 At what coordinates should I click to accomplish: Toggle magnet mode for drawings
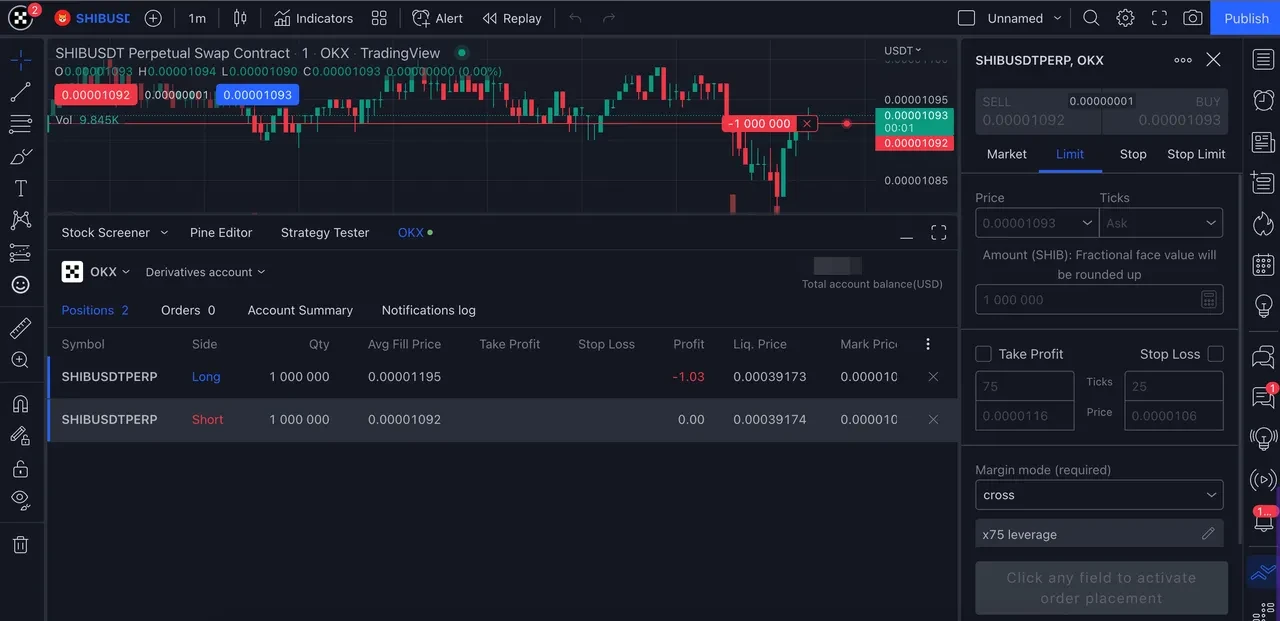click(x=20, y=404)
